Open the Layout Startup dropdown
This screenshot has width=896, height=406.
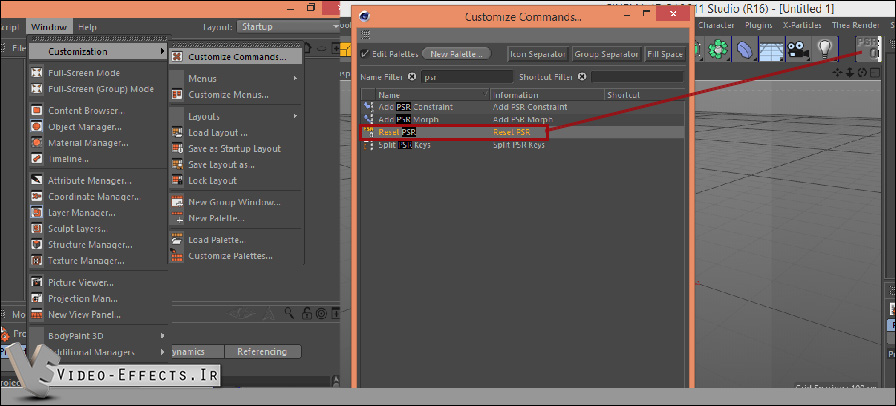289,27
